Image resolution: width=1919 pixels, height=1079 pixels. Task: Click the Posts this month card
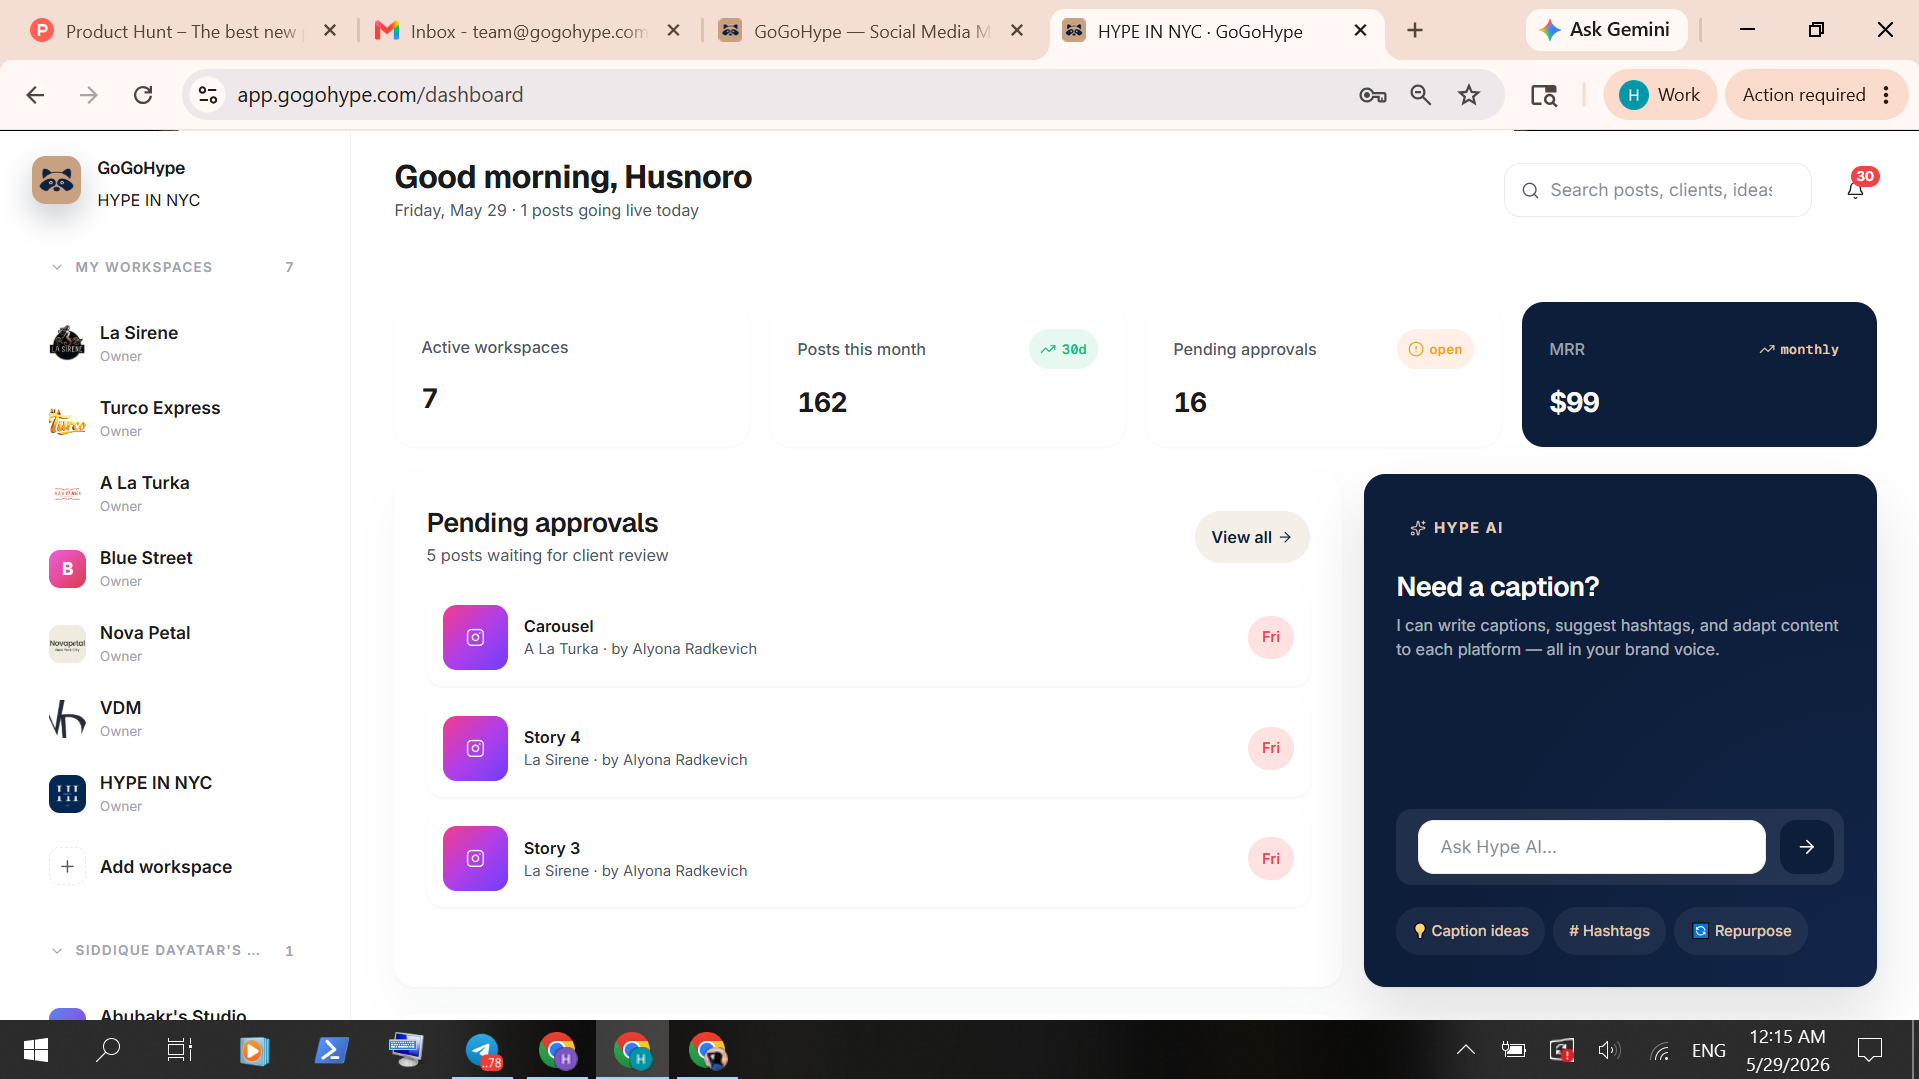(947, 375)
